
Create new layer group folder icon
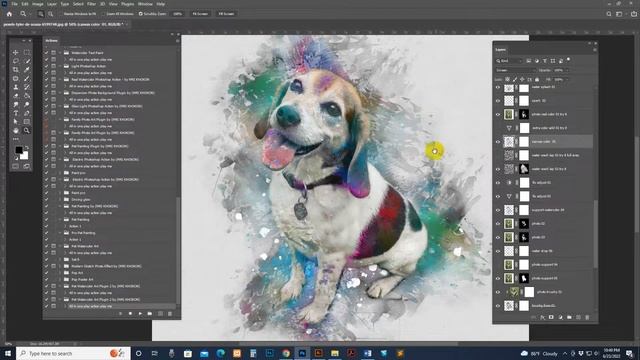click(x=569, y=317)
